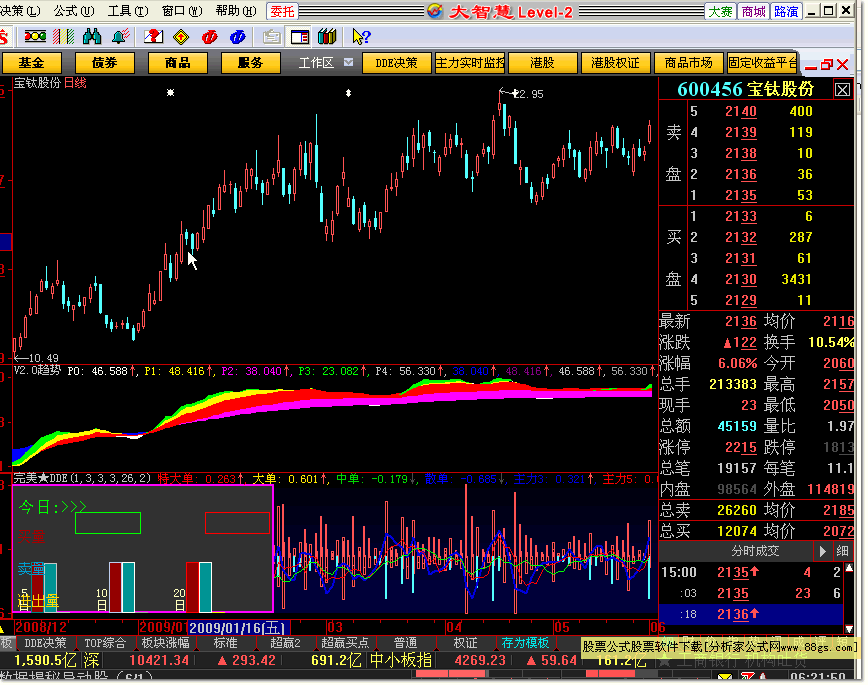The height and width of the screenshot is (685, 868).
Task: Open the alarm bell alert icon
Action: click(x=121, y=37)
